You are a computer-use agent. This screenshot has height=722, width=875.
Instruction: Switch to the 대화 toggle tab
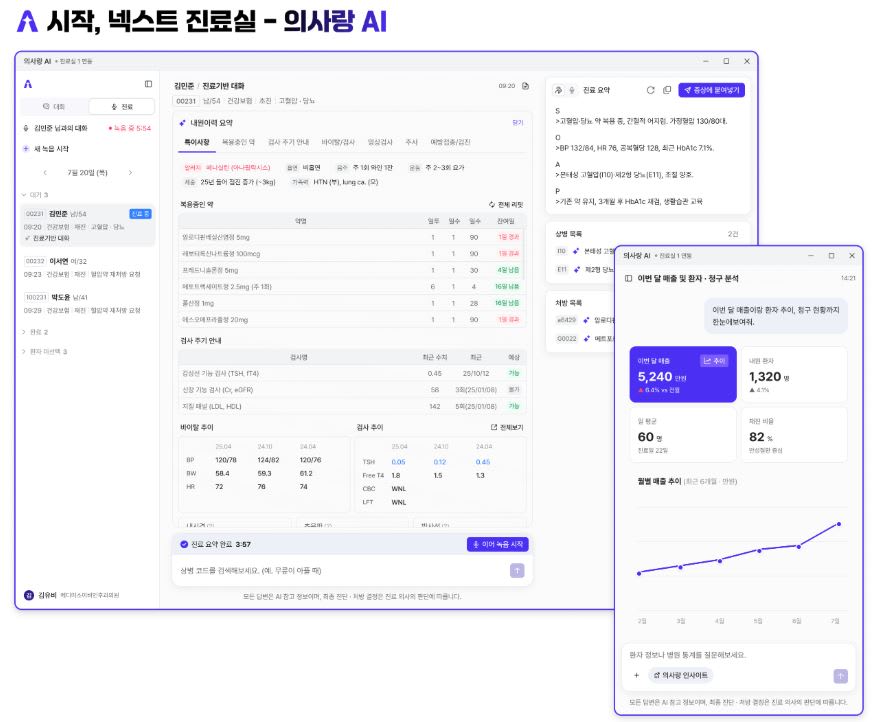(54, 107)
